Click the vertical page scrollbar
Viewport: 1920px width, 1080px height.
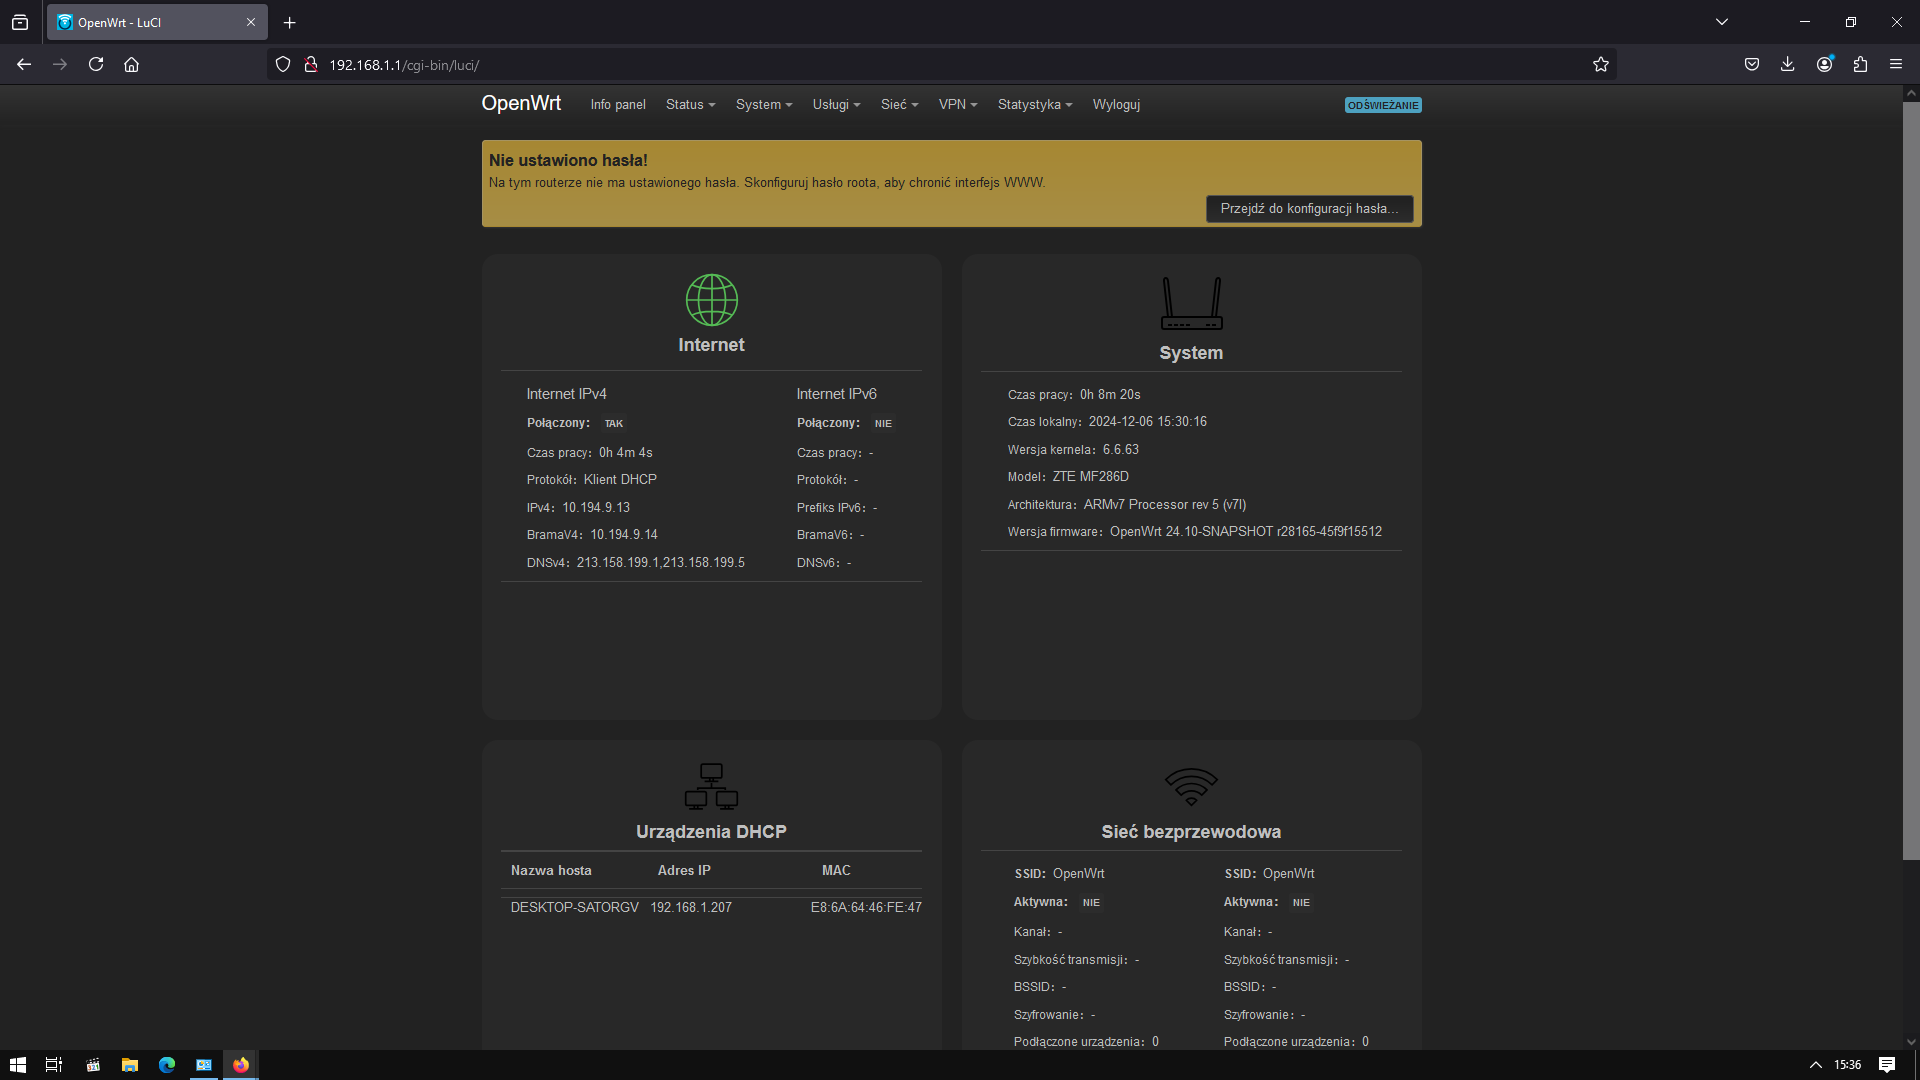1911,480
